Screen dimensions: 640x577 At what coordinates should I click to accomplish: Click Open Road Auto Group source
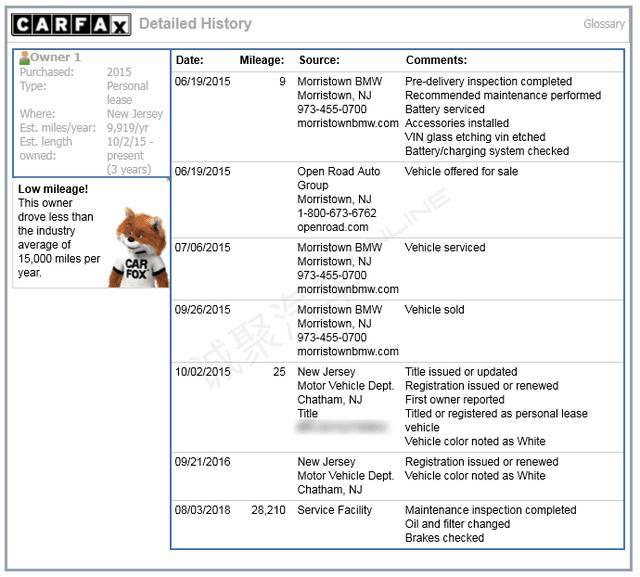(339, 178)
